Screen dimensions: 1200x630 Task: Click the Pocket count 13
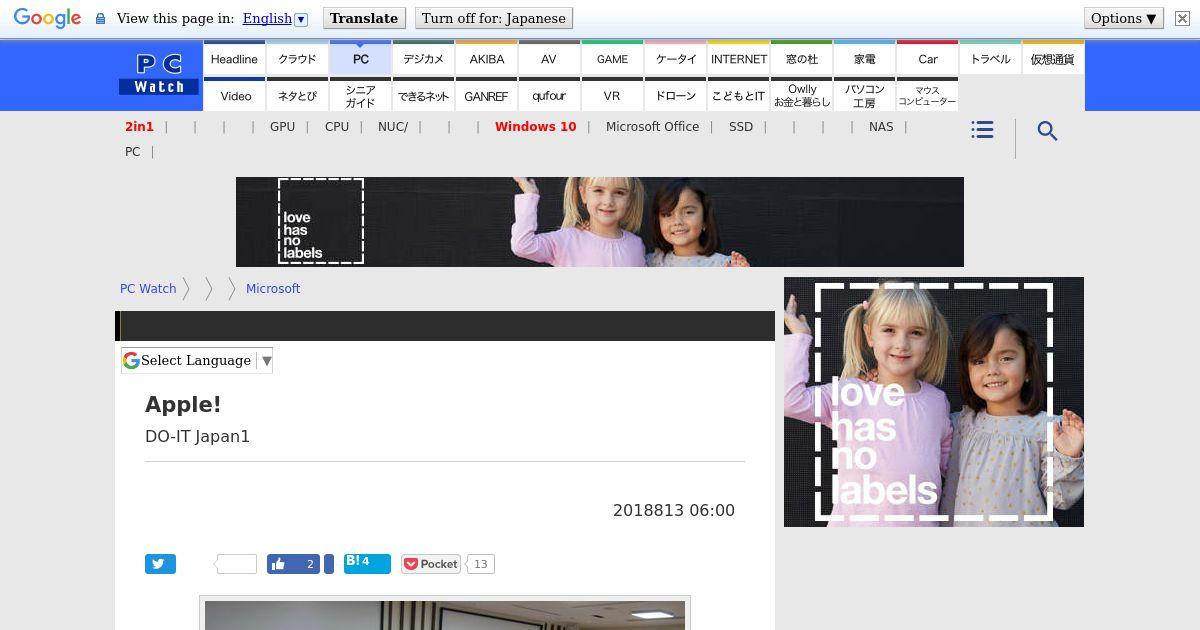point(480,564)
